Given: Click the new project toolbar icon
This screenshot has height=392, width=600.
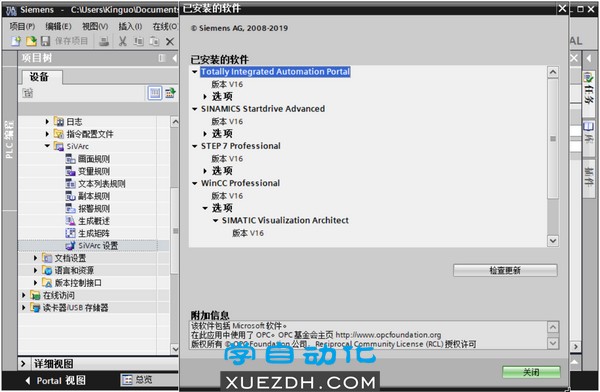Looking at the screenshot, I should coord(15,41).
